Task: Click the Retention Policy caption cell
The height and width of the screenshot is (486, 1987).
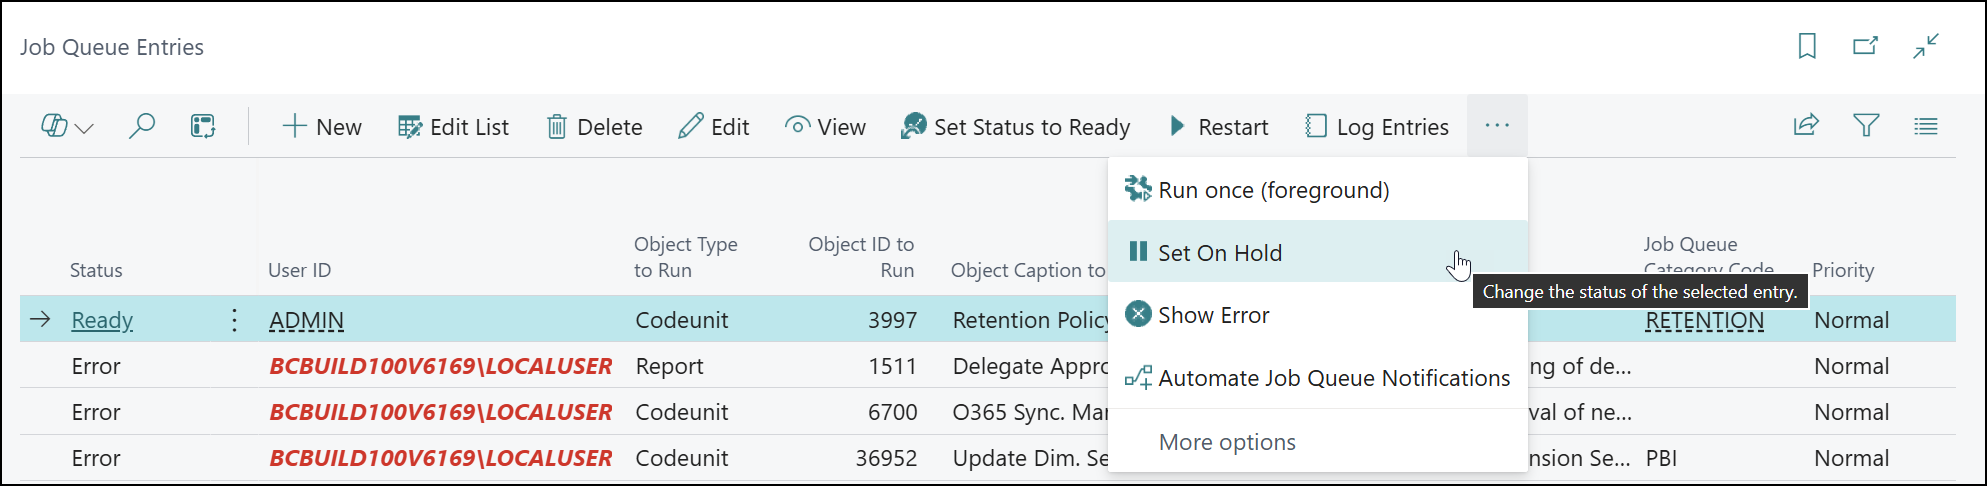Action: [x=1030, y=320]
